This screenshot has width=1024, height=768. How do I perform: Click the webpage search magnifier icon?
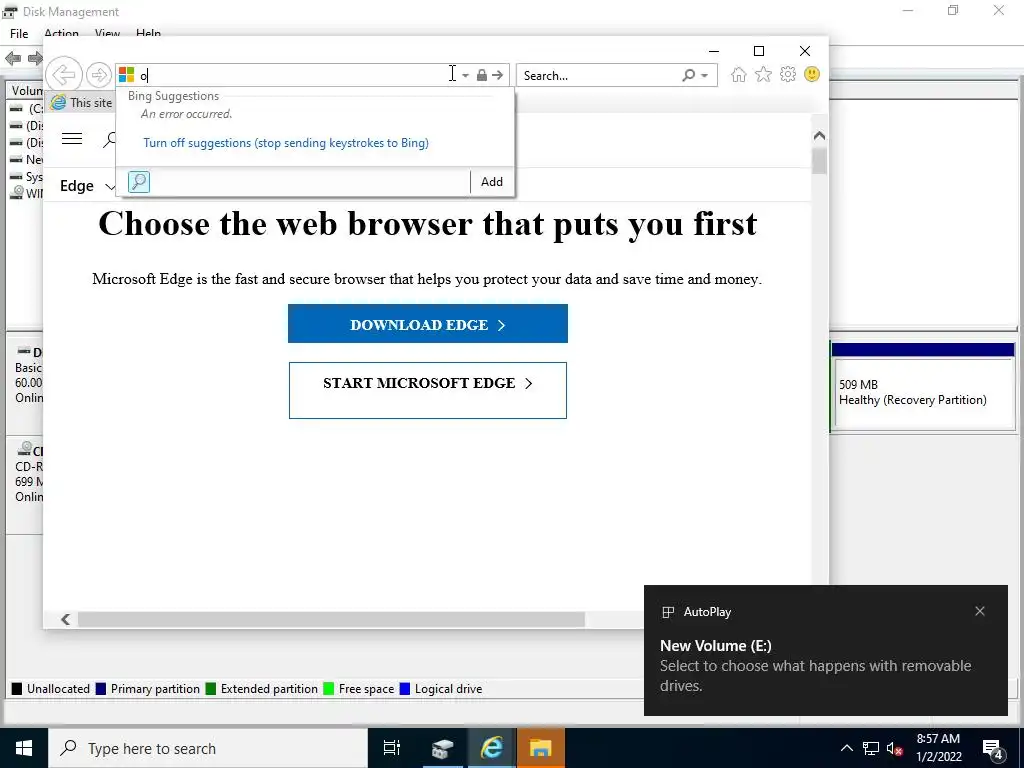(110, 139)
